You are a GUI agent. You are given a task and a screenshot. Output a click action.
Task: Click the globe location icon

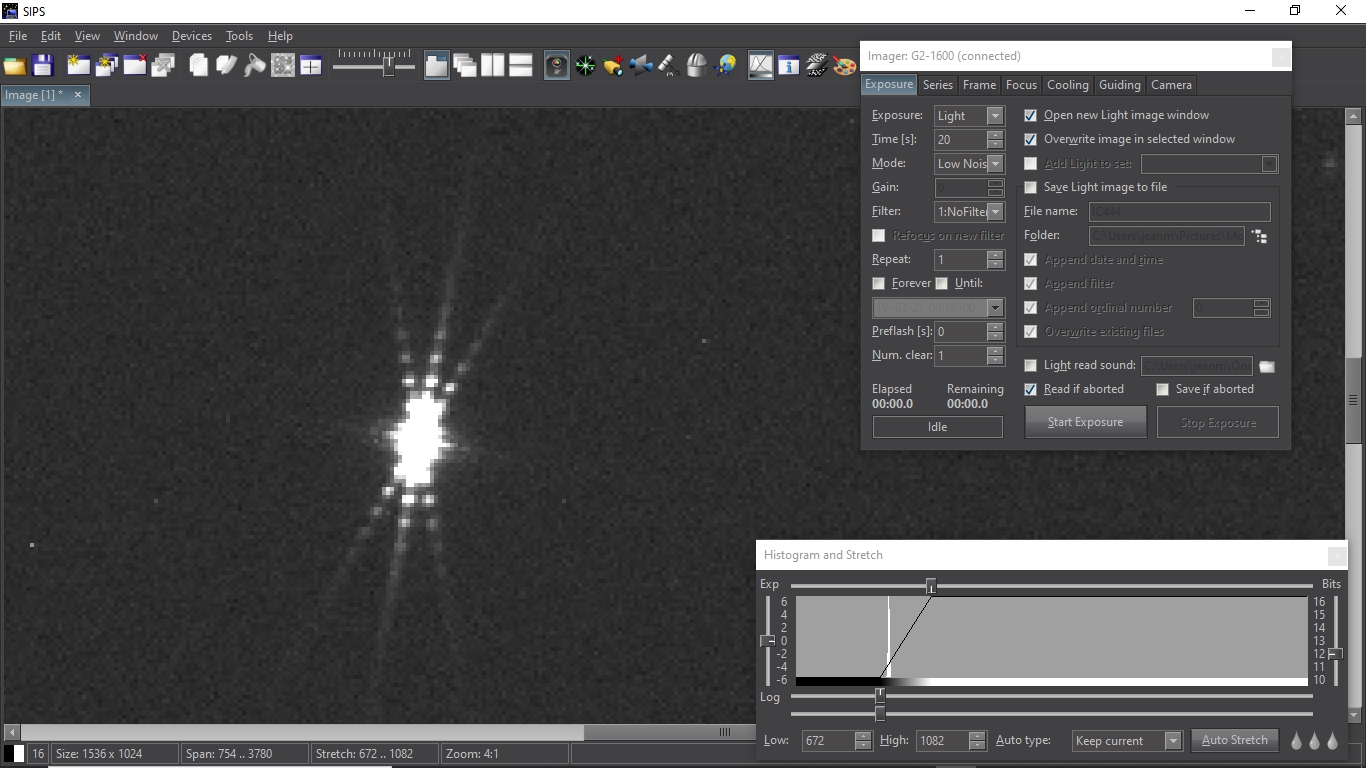point(726,66)
